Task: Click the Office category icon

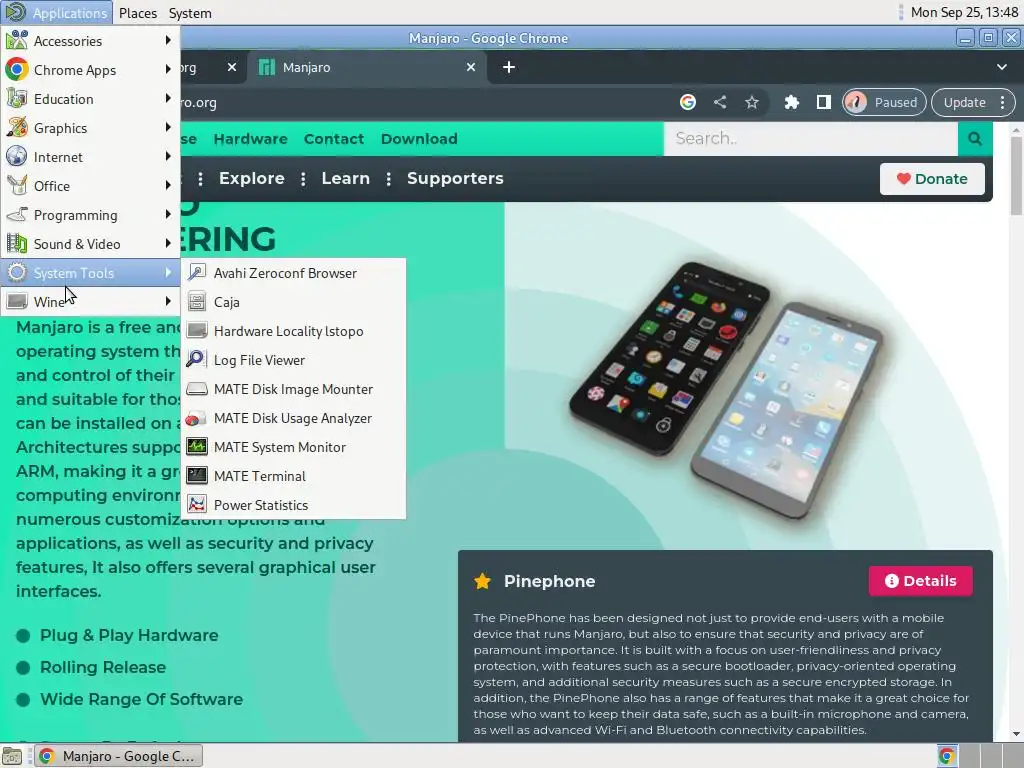Action: [x=17, y=185]
